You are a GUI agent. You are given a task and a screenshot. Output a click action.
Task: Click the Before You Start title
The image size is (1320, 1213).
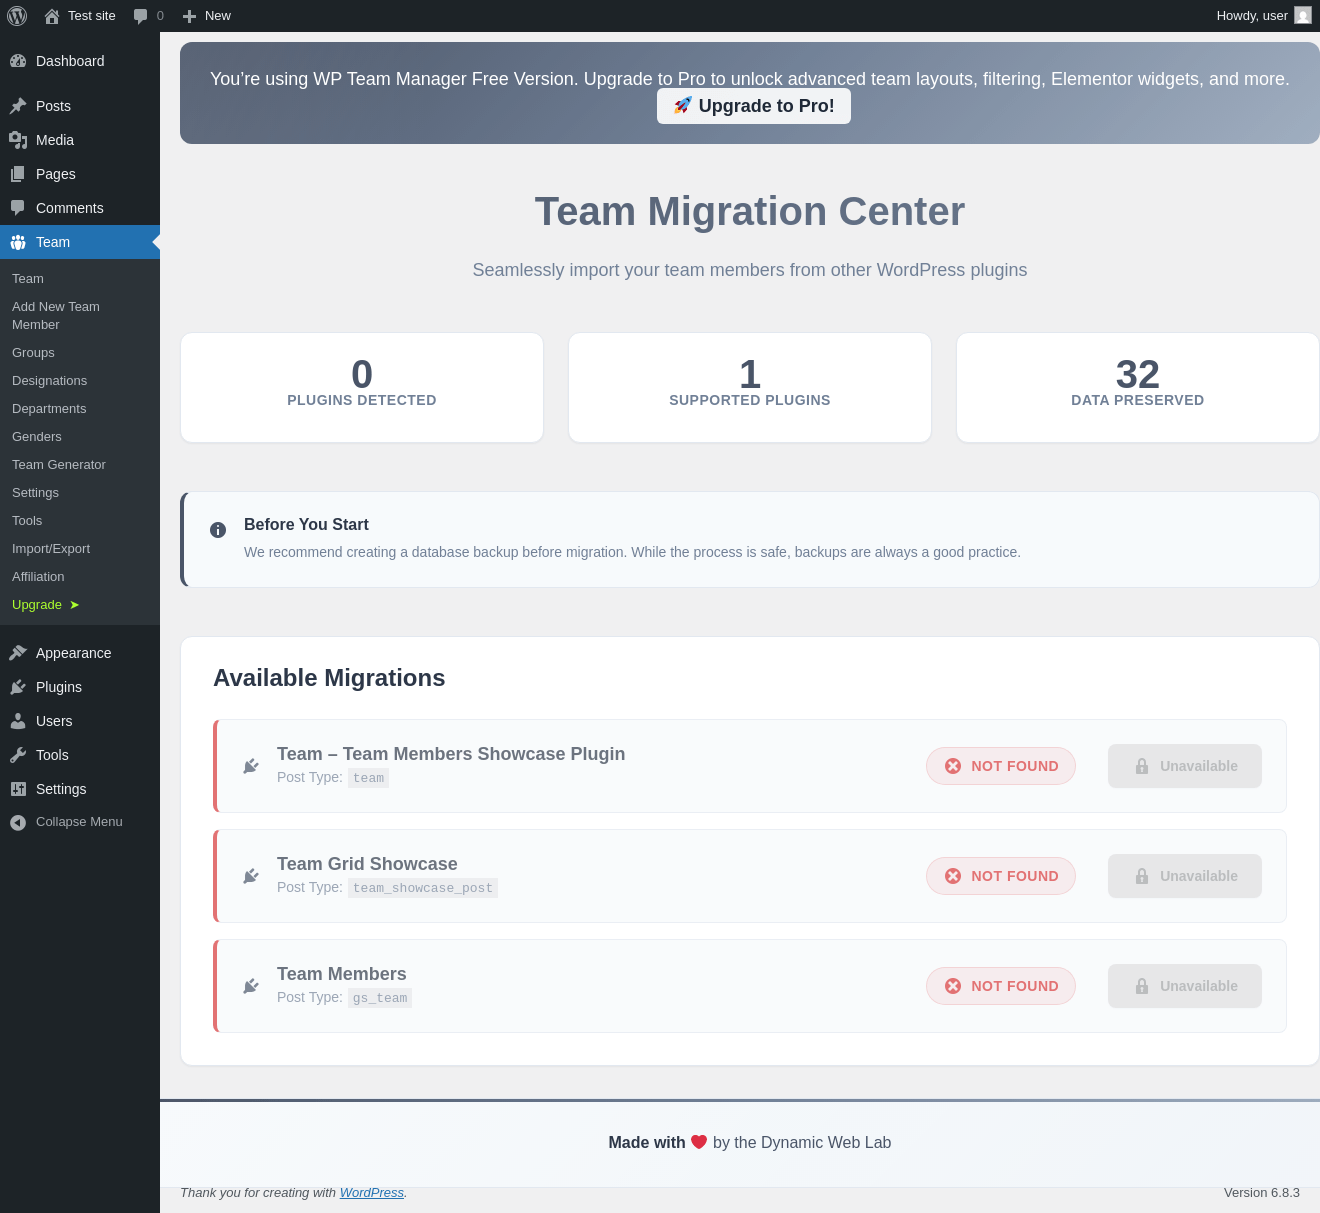(x=306, y=525)
